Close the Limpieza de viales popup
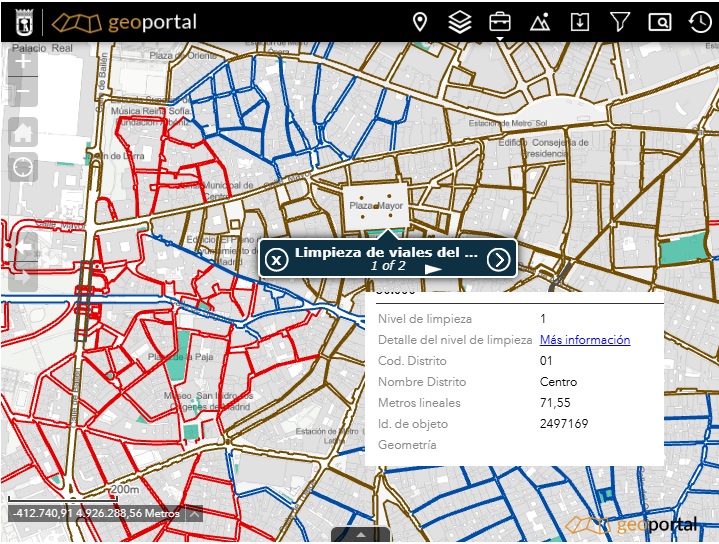This screenshot has width=719, height=544. (277, 260)
